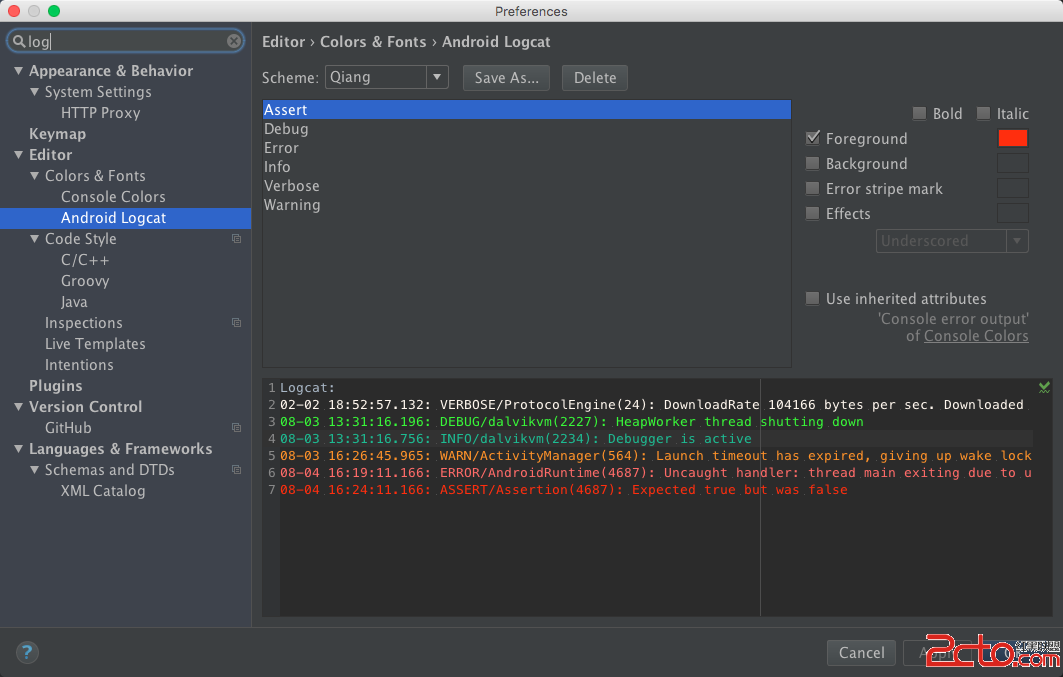1063x677 pixels.
Task: Click the magnifier icon in search box
Action: 18,41
